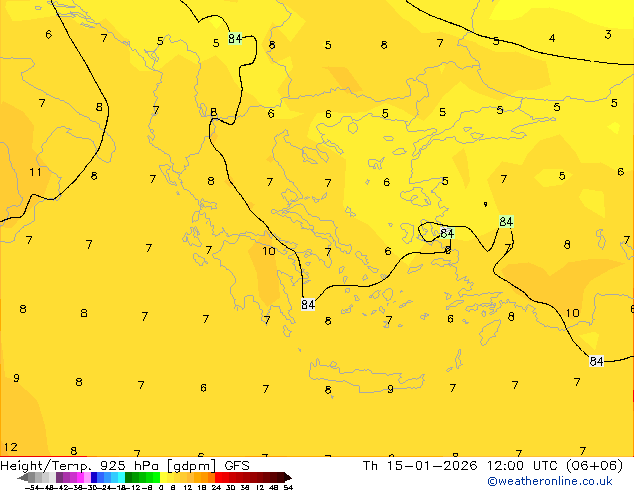Pick the purple swatch above -42 in legend
Image resolution: width=634 pixels, height=490 pixels.
click(59, 477)
